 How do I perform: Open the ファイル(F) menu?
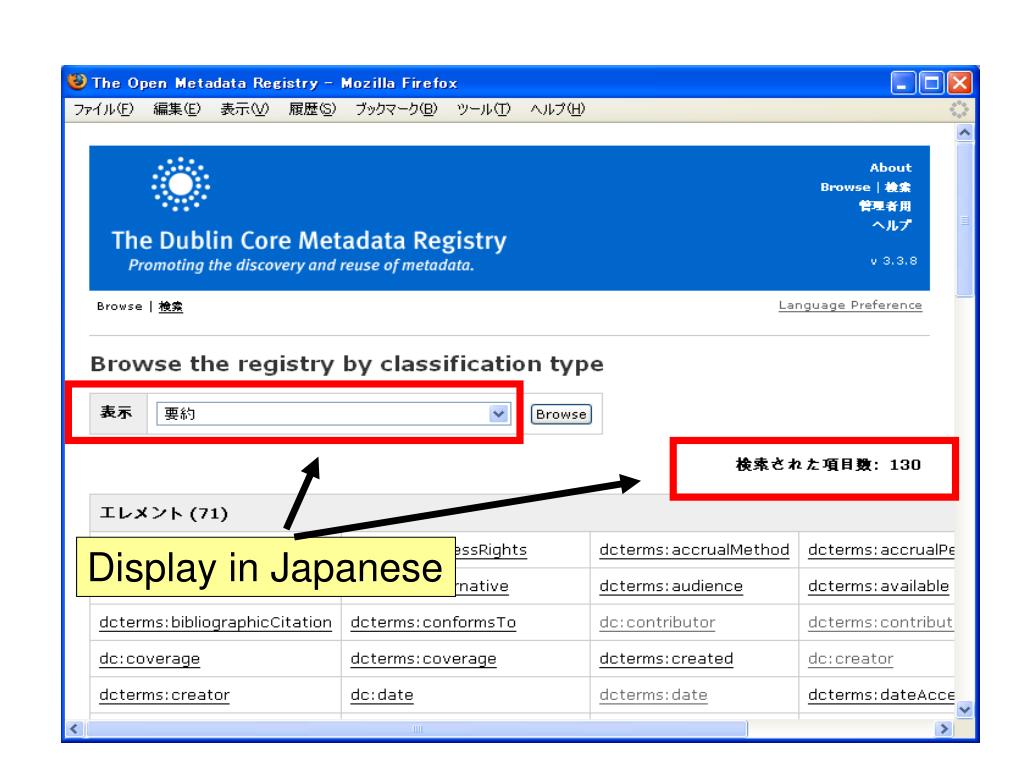coord(103,109)
